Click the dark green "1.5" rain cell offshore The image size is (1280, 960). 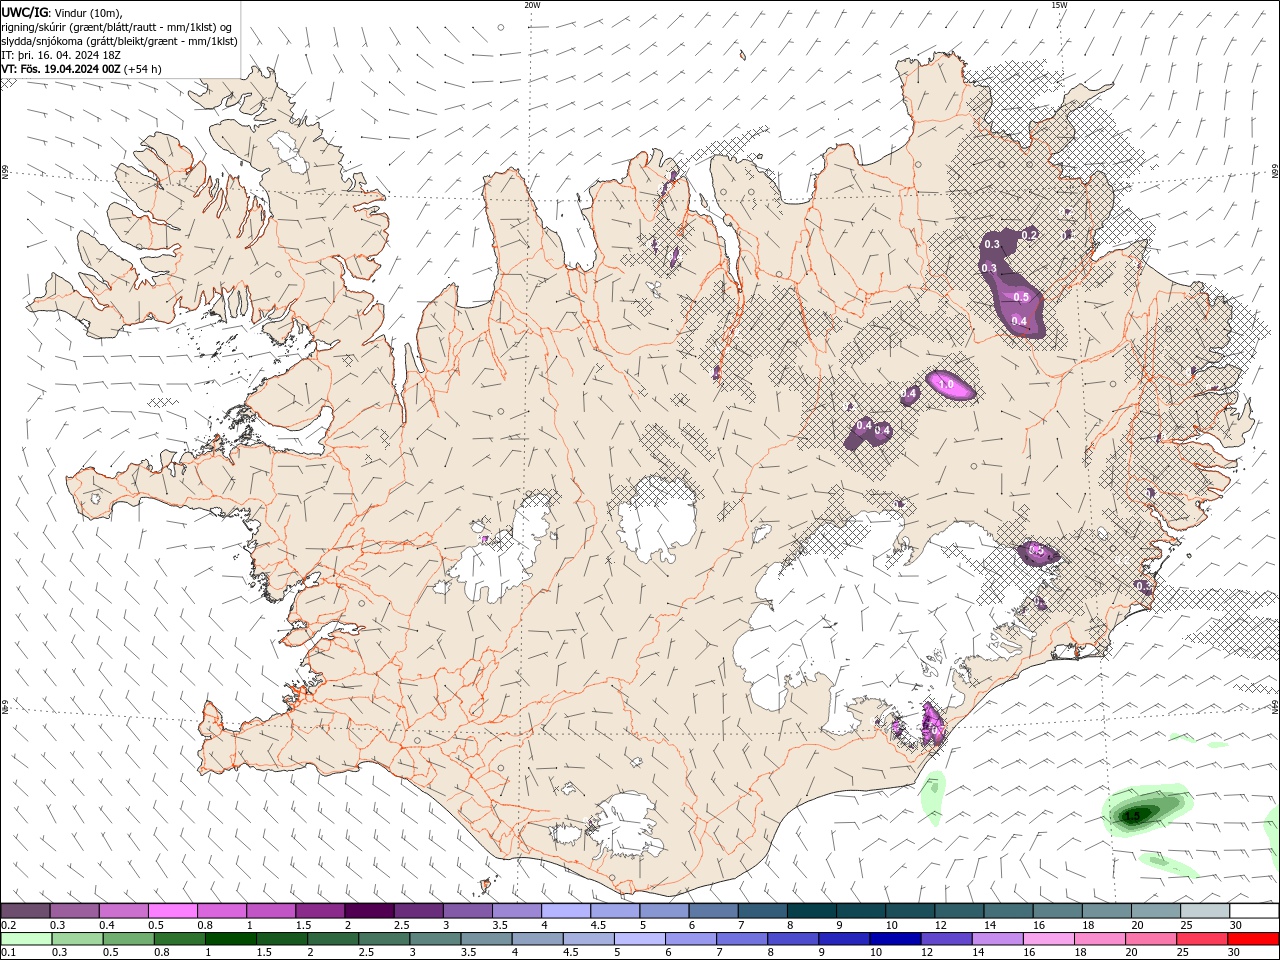click(1132, 815)
